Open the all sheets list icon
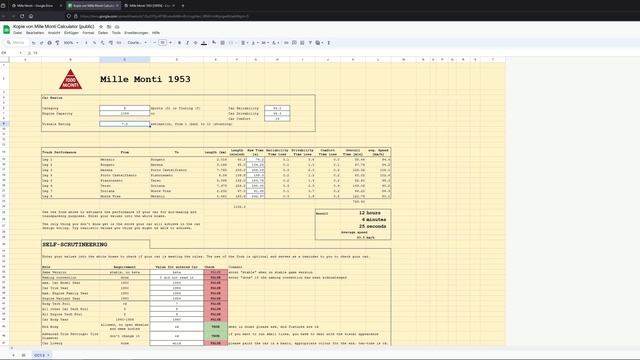Image resolution: width=640 pixels, height=360 pixels. click(23, 355)
